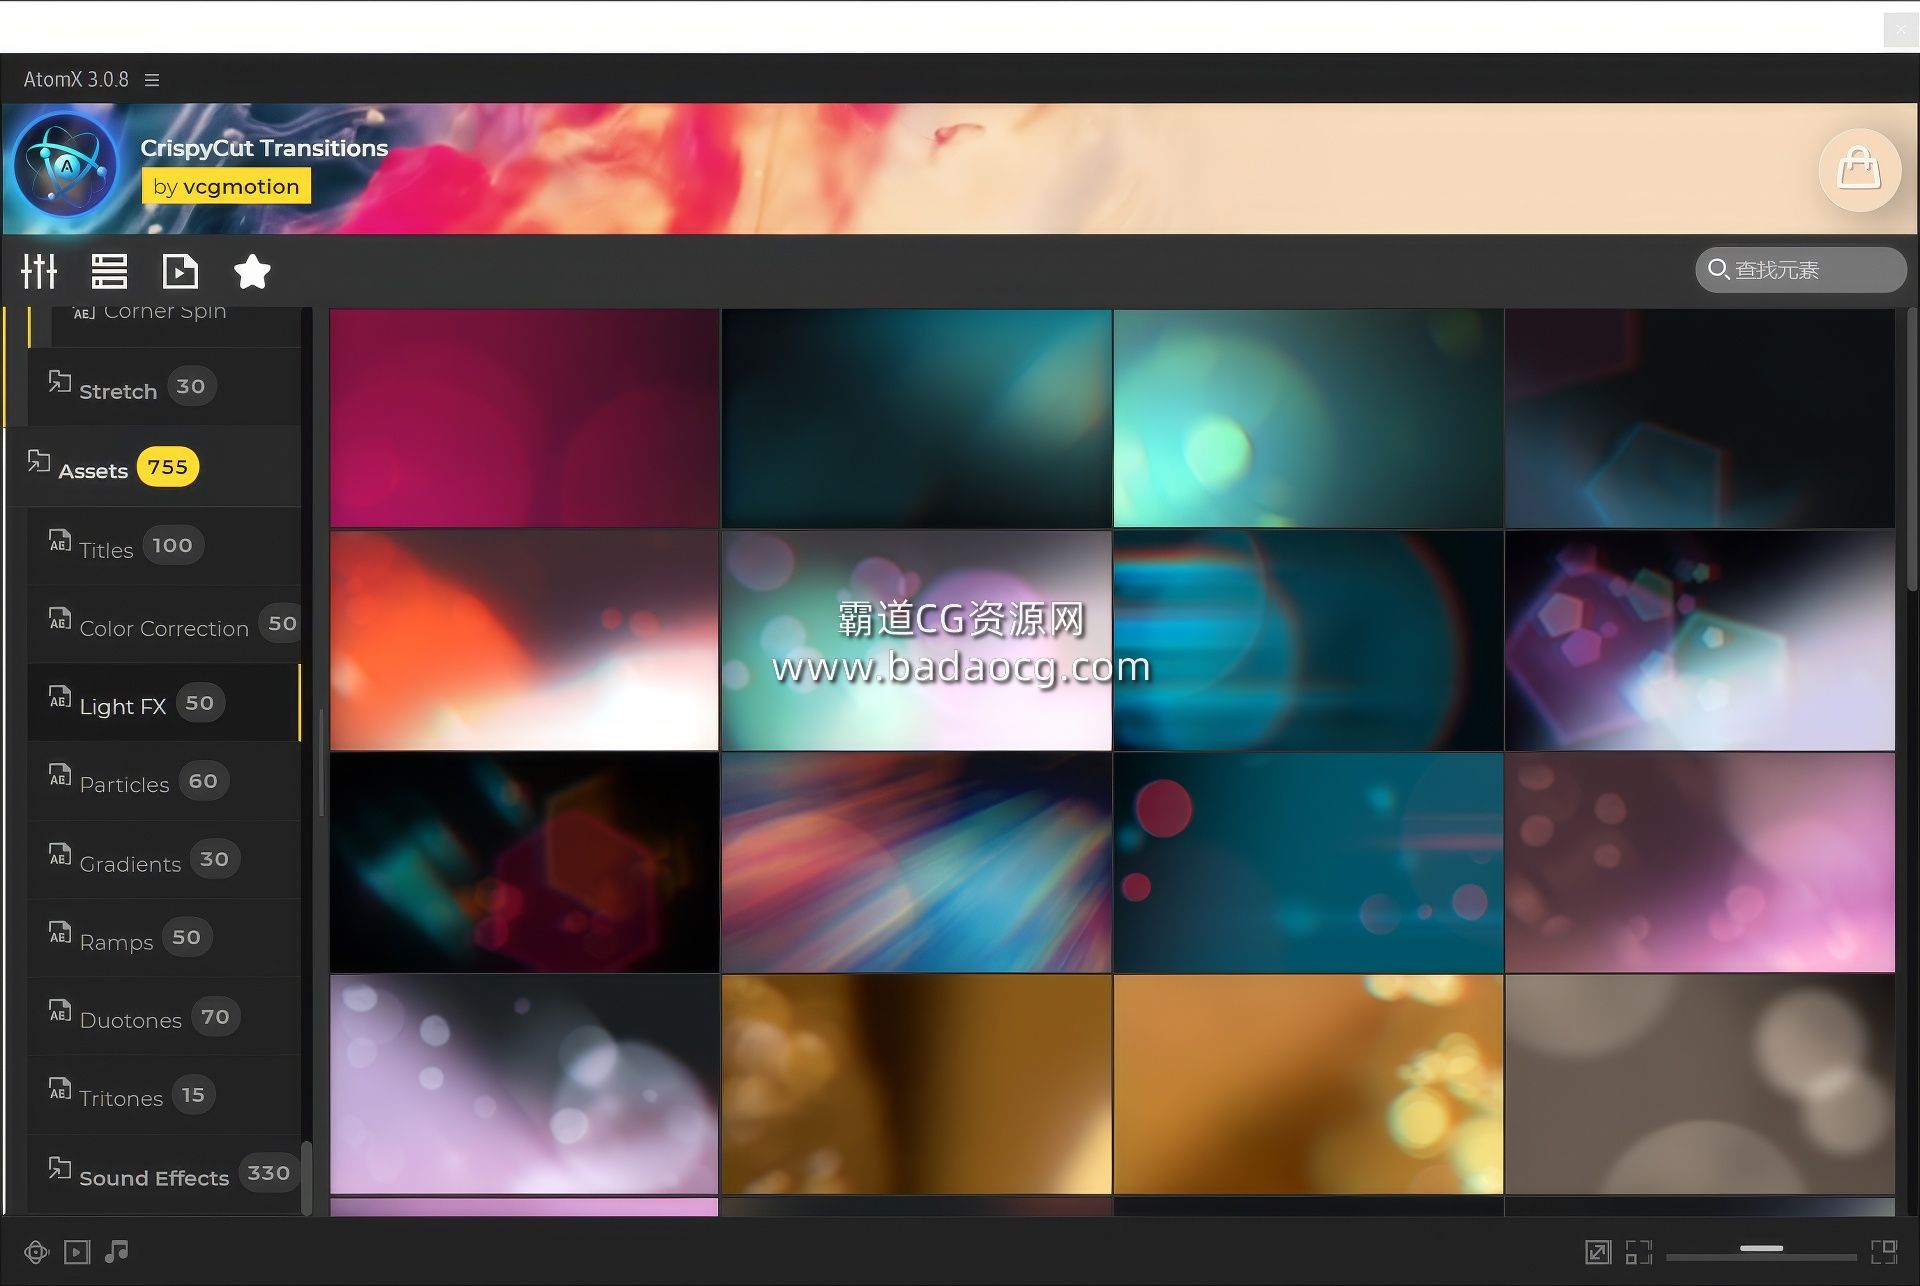Image resolution: width=1920 pixels, height=1286 pixels.
Task: Select the grey-brown bokeh thumbnail
Action: [1700, 1084]
